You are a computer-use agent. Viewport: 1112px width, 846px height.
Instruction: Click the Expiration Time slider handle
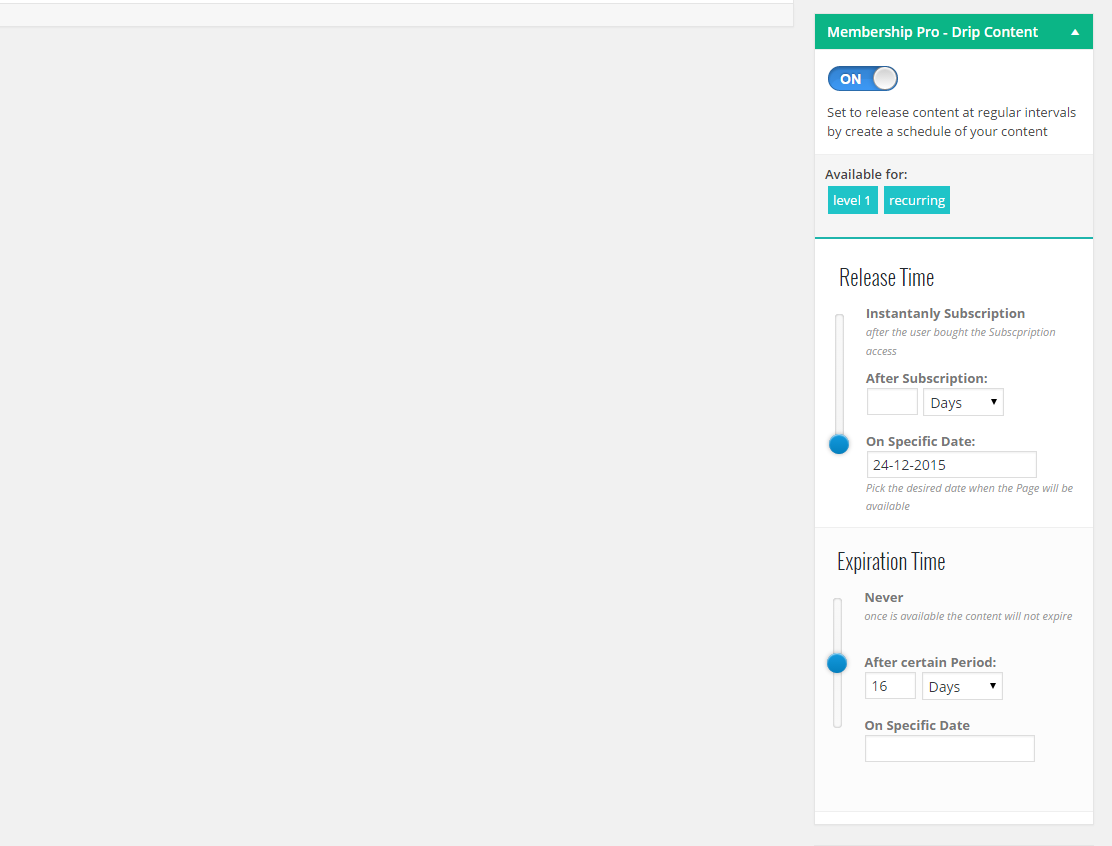(x=837, y=663)
